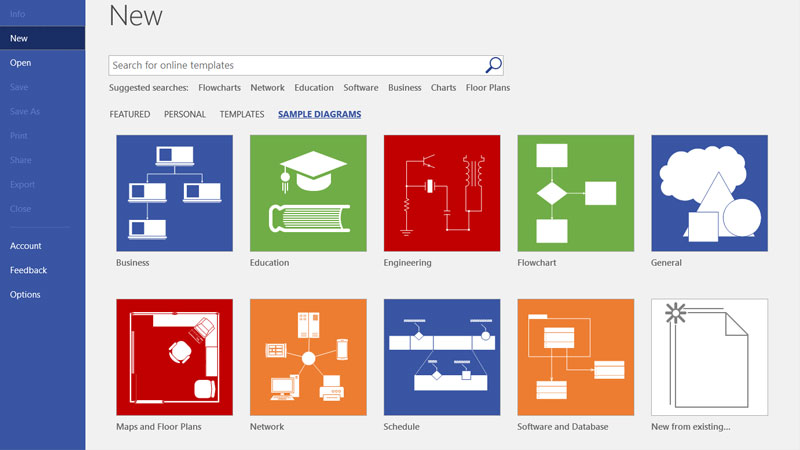
Task: Choose the Engineering circuit diagram icon
Action: point(442,193)
